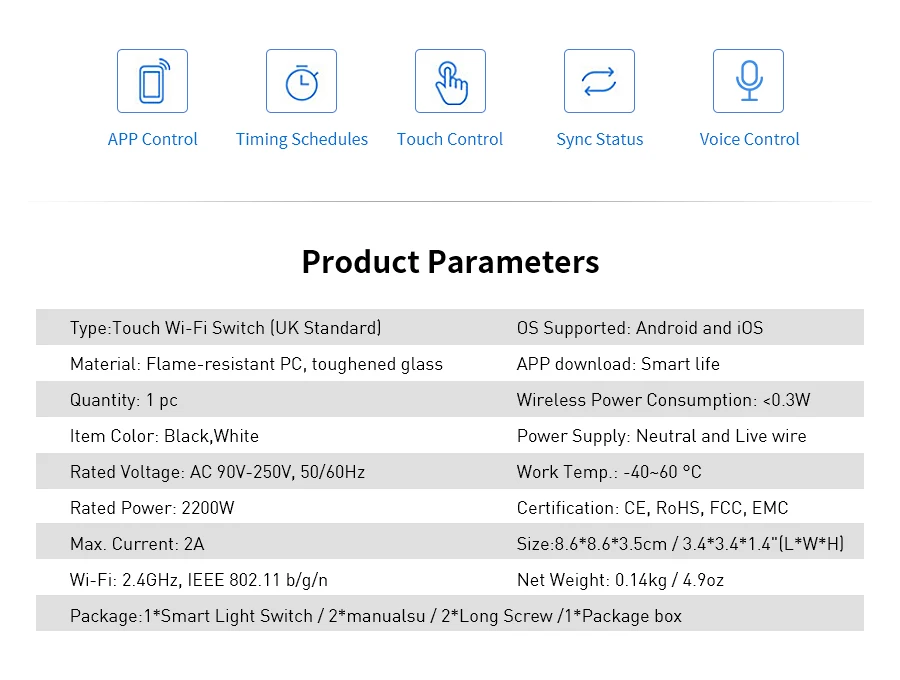Click the Max. Current: 2A cell
900x680 pixels.
[137, 544]
